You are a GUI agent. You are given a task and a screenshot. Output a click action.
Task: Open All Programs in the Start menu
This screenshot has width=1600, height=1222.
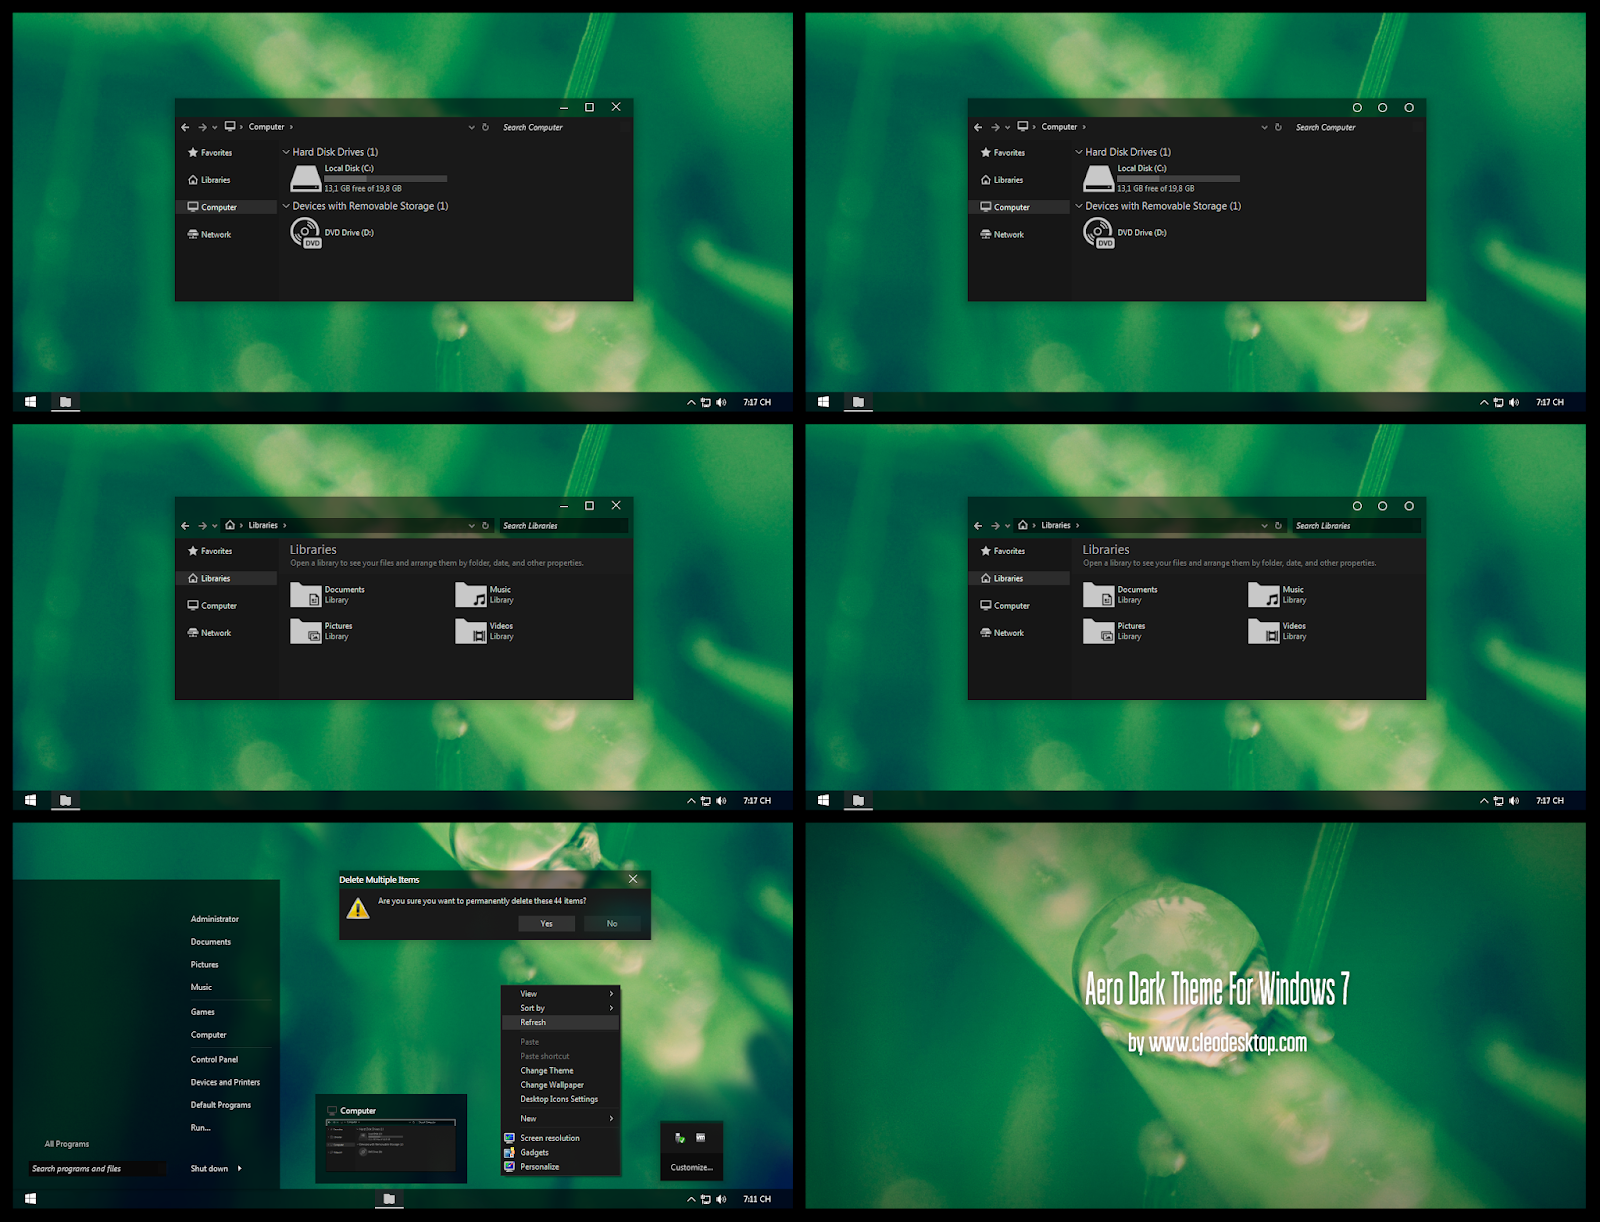(67, 1144)
